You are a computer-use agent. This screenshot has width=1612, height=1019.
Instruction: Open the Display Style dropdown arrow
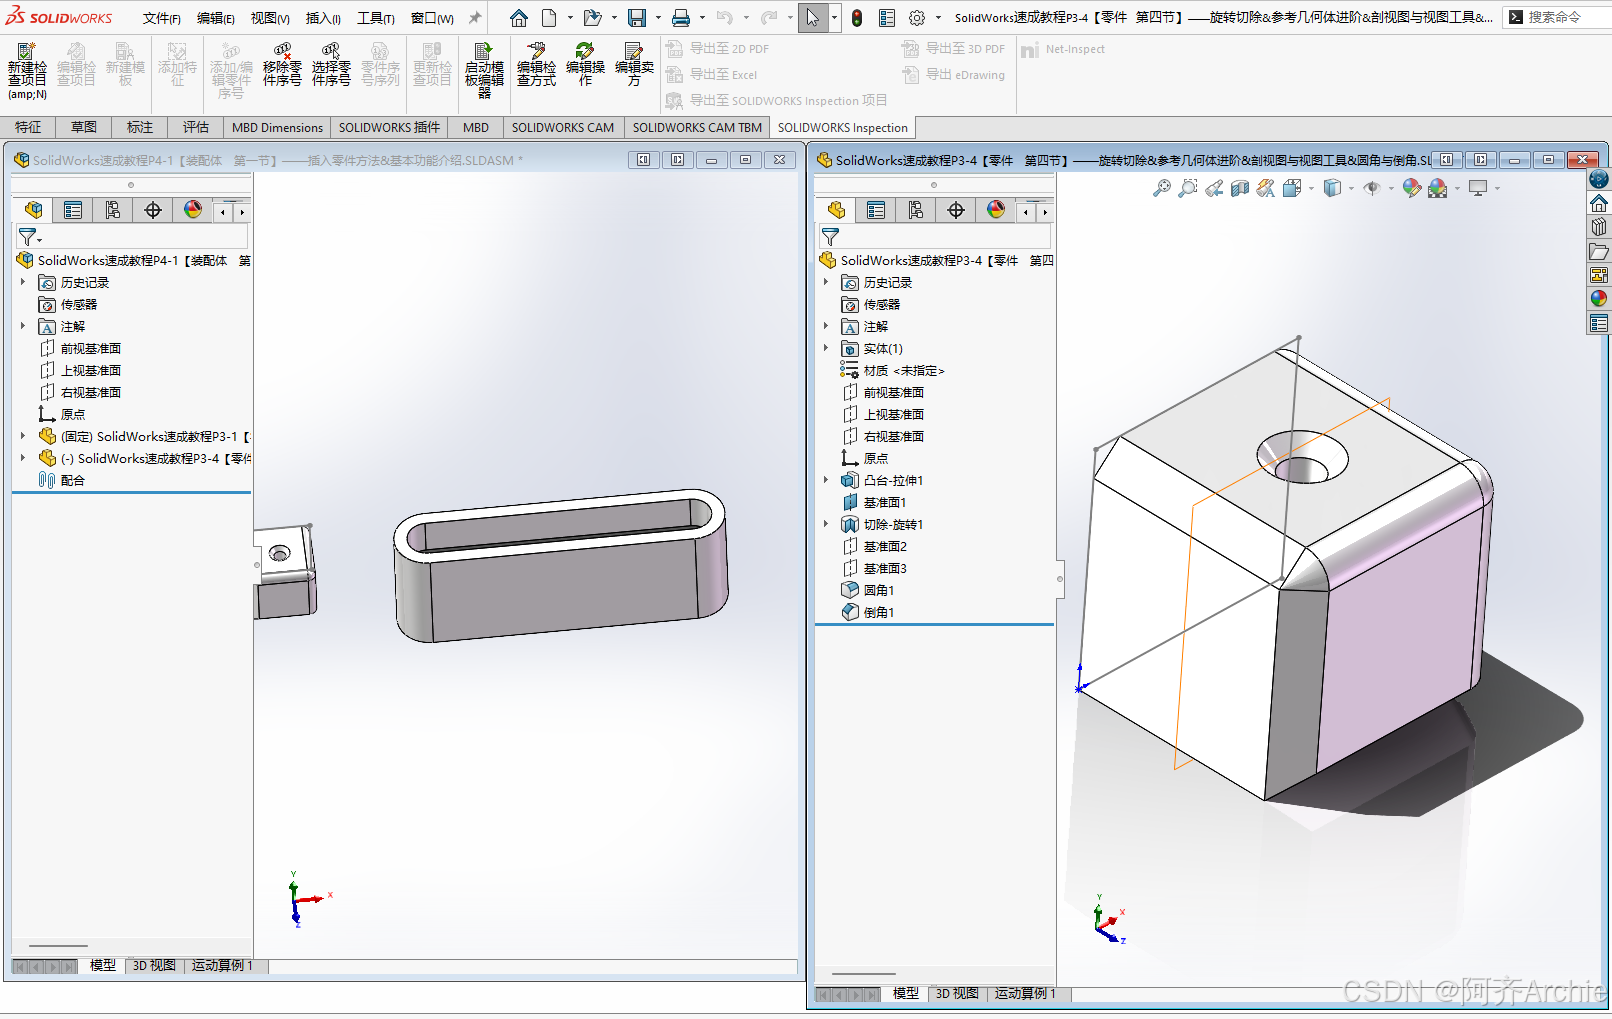[x=1351, y=188]
